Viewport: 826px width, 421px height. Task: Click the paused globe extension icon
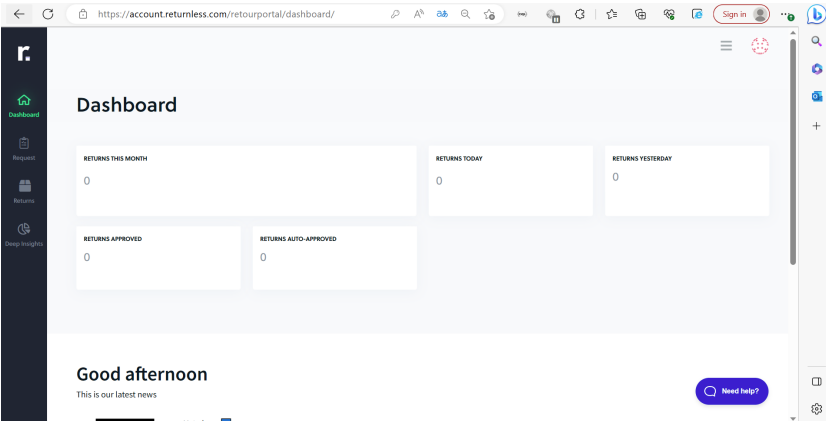click(x=553, y=15)
